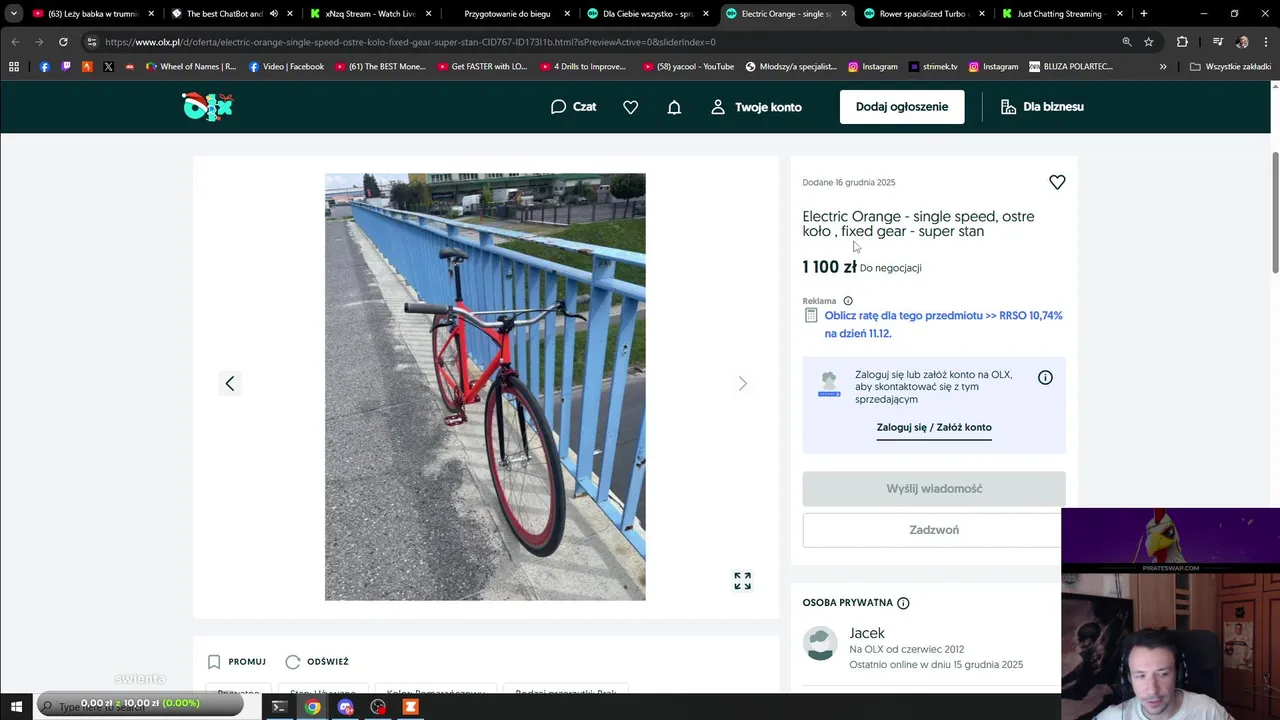Click the Reklama info icon

point(848,301)
